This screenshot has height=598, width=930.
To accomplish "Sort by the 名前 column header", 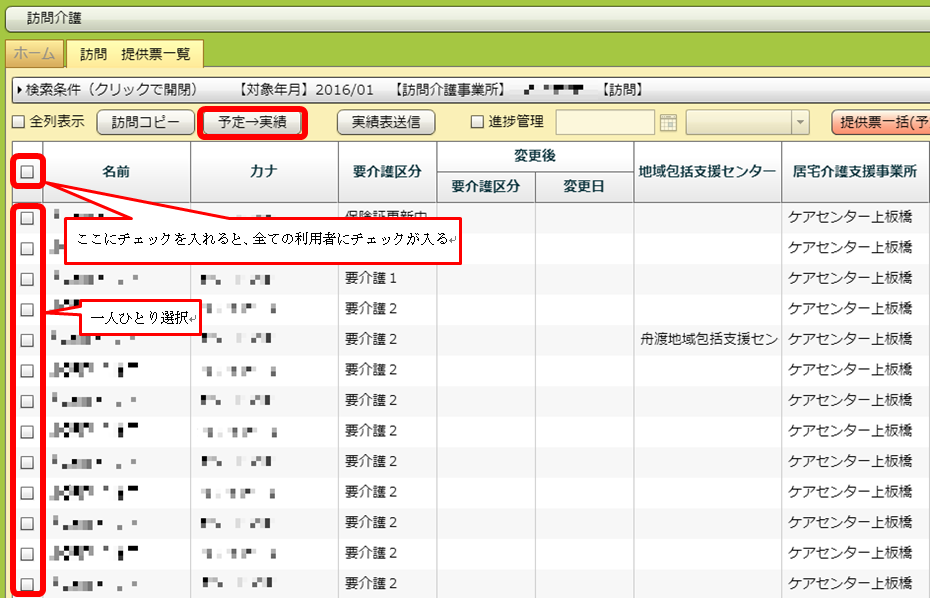I will (116, 172).
